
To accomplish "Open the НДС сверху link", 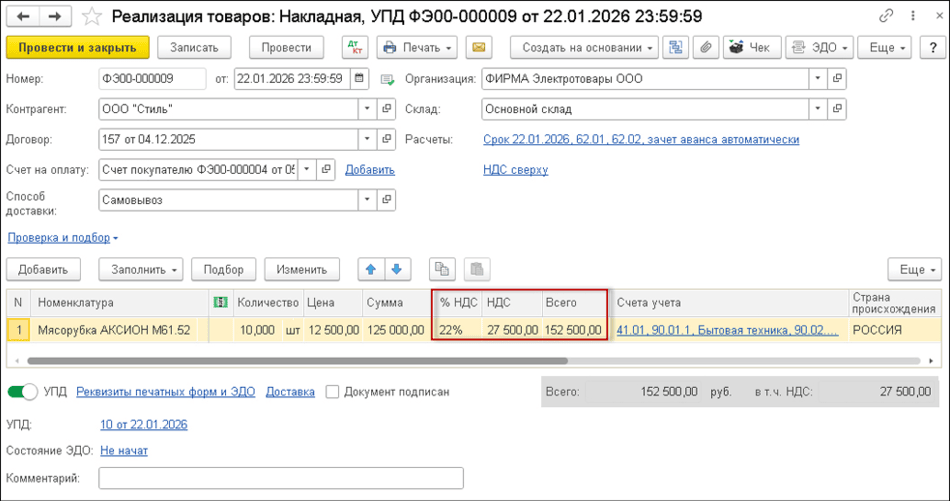I will click(x=515, y=170).
